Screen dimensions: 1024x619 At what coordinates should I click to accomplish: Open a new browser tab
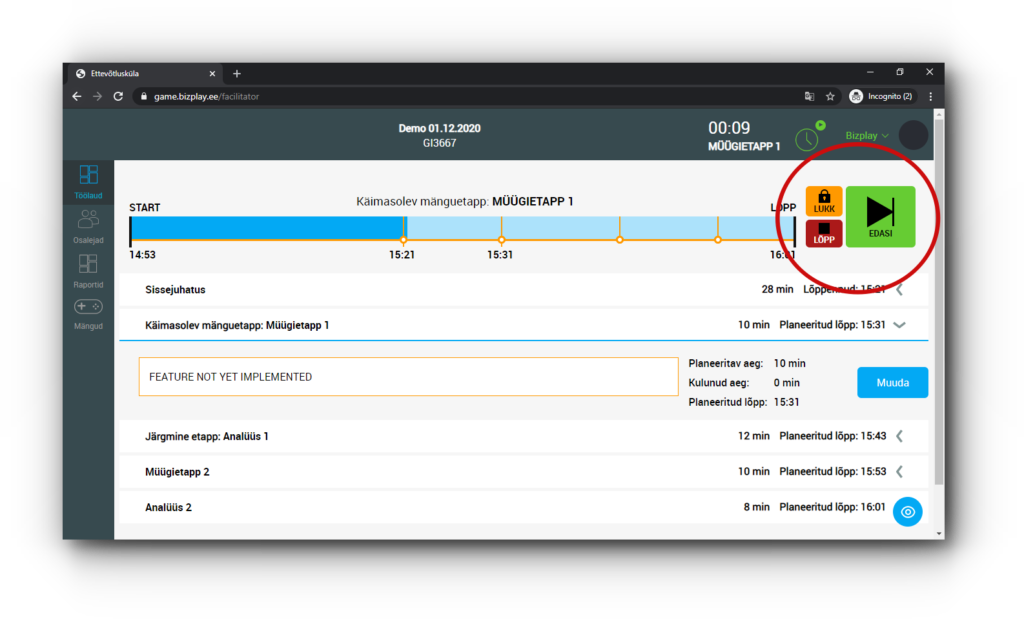coord(237,73)
